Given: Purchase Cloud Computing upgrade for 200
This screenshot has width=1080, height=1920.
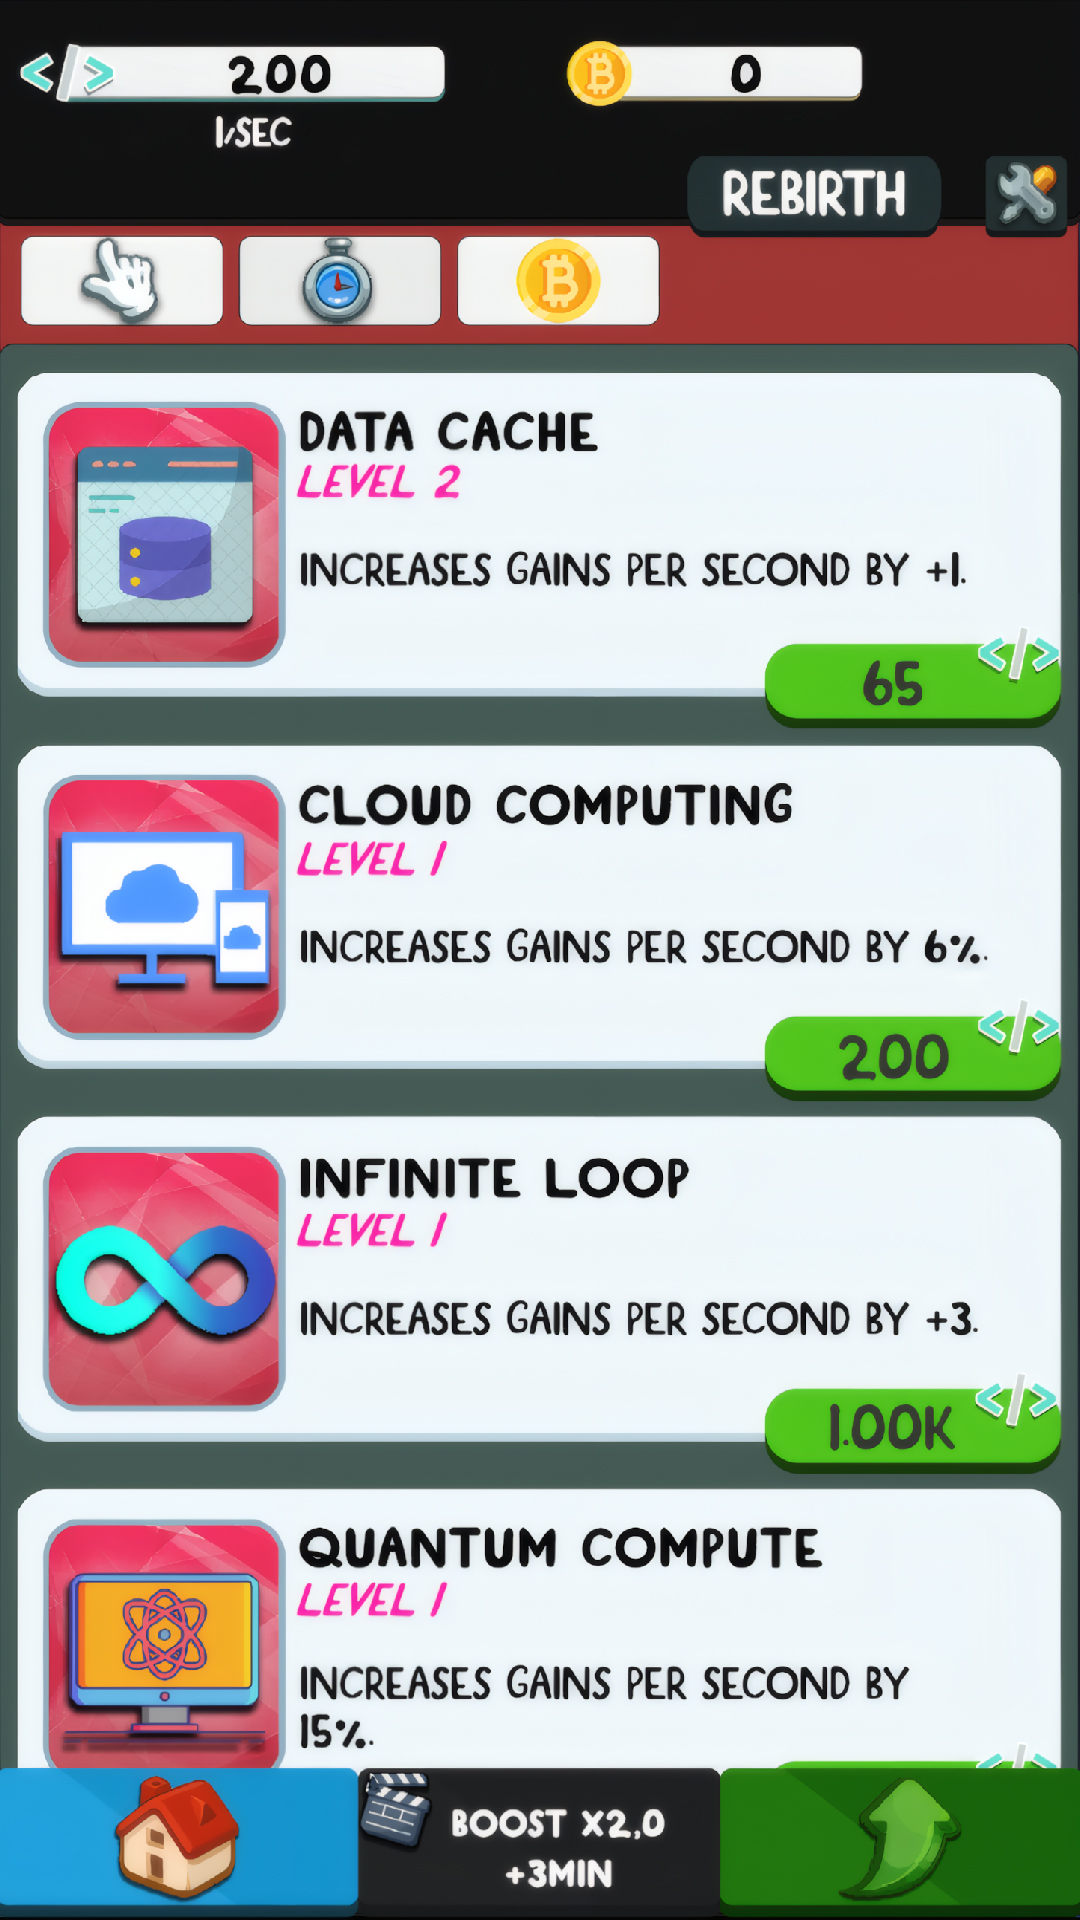Looking at the screenshot, I should (912, 1056).
